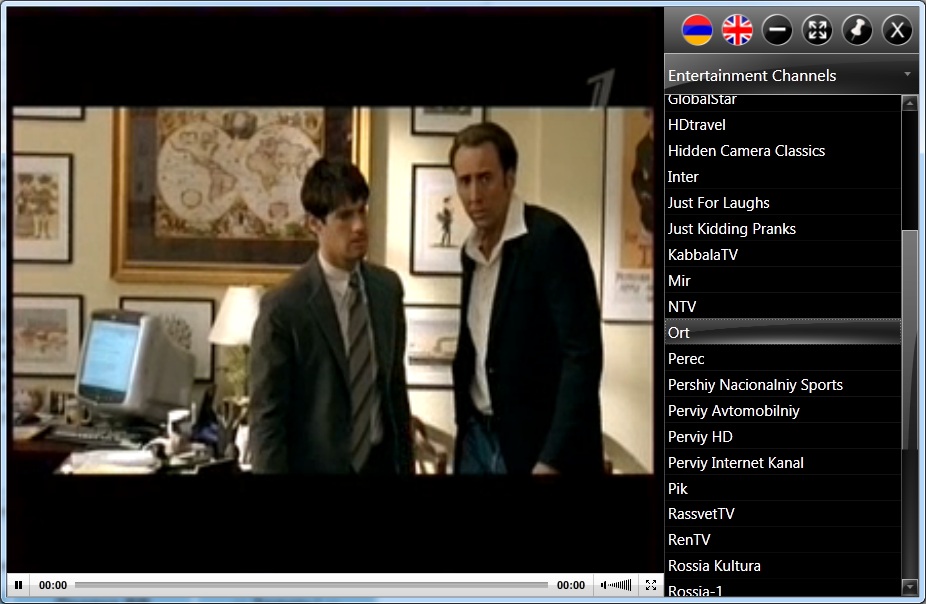Pause playback with the pause button
The image size is (926, 604).
[x=19, y=585]
